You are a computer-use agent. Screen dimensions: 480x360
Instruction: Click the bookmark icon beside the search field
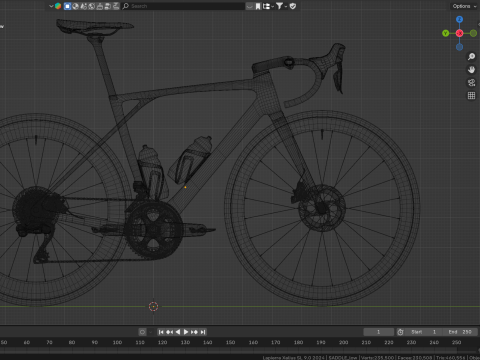[x=258, y=6]
